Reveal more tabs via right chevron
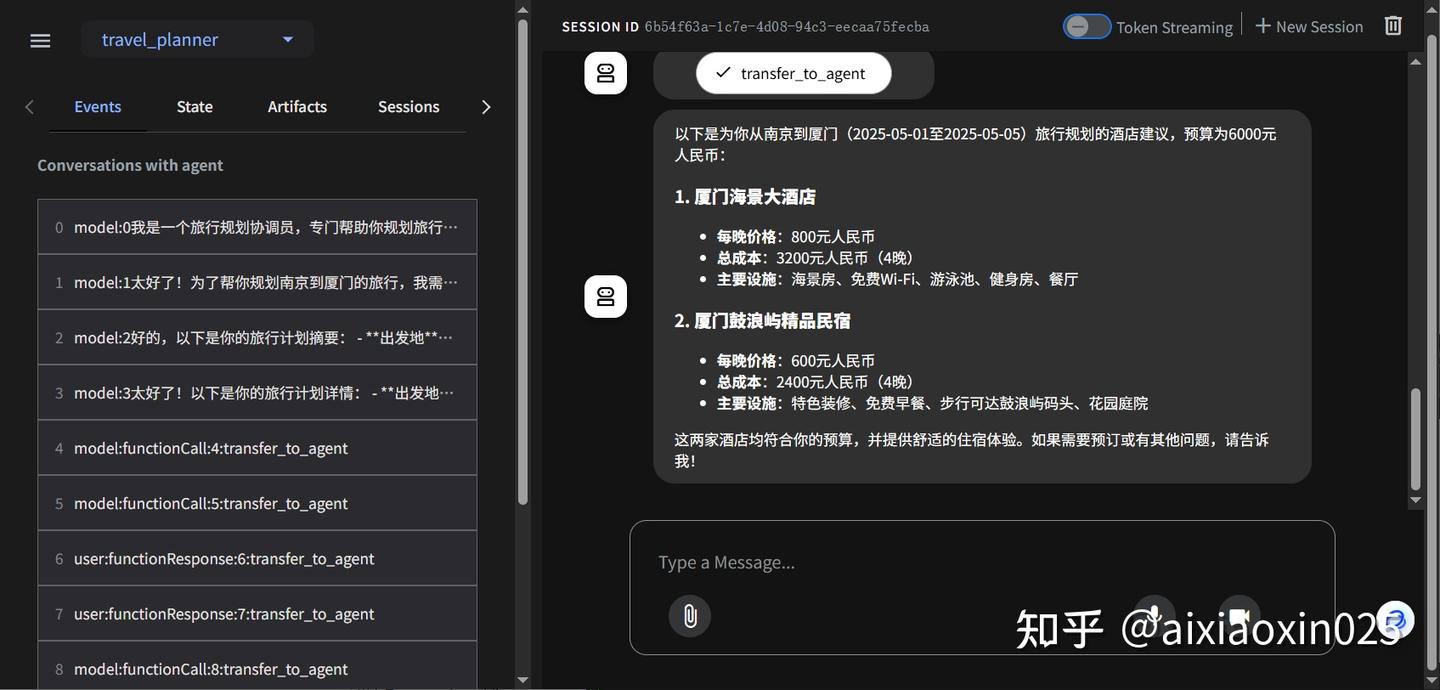The height and width of the screenshot is (690, 1440). pyautogui.click(x=486, y=106)
